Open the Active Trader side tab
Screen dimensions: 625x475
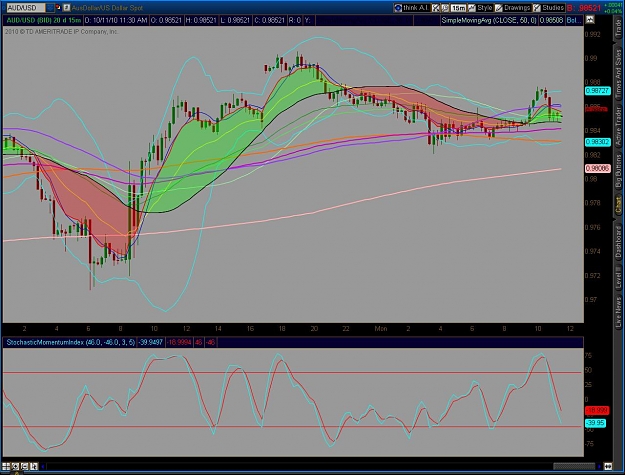(x=618, y=124)
